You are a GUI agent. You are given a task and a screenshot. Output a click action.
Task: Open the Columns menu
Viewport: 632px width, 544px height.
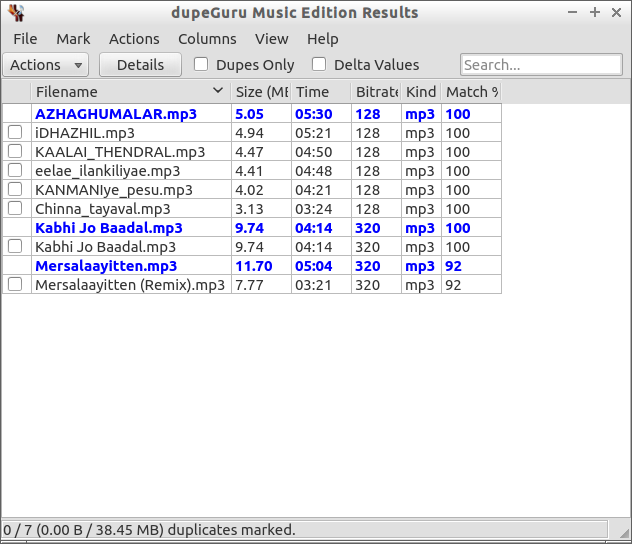pyautogui.click(x=207, y=39)
